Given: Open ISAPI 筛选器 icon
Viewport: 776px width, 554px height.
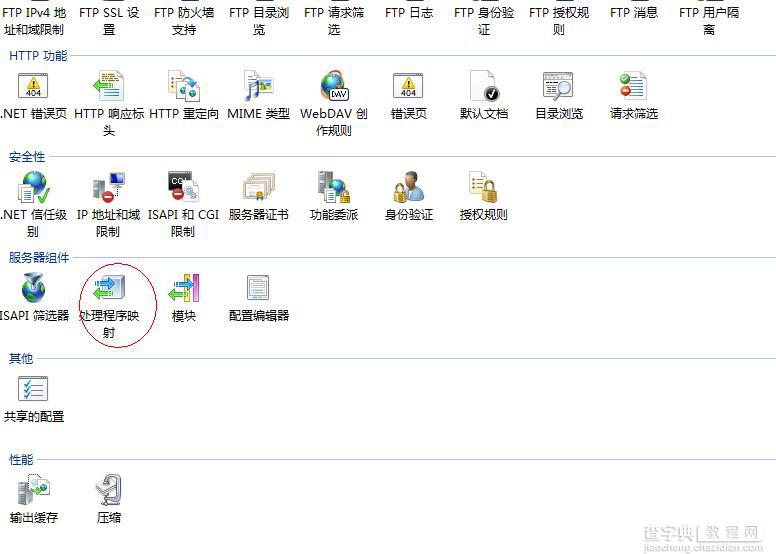Looking at the screenshot, I should pos(33,288).
